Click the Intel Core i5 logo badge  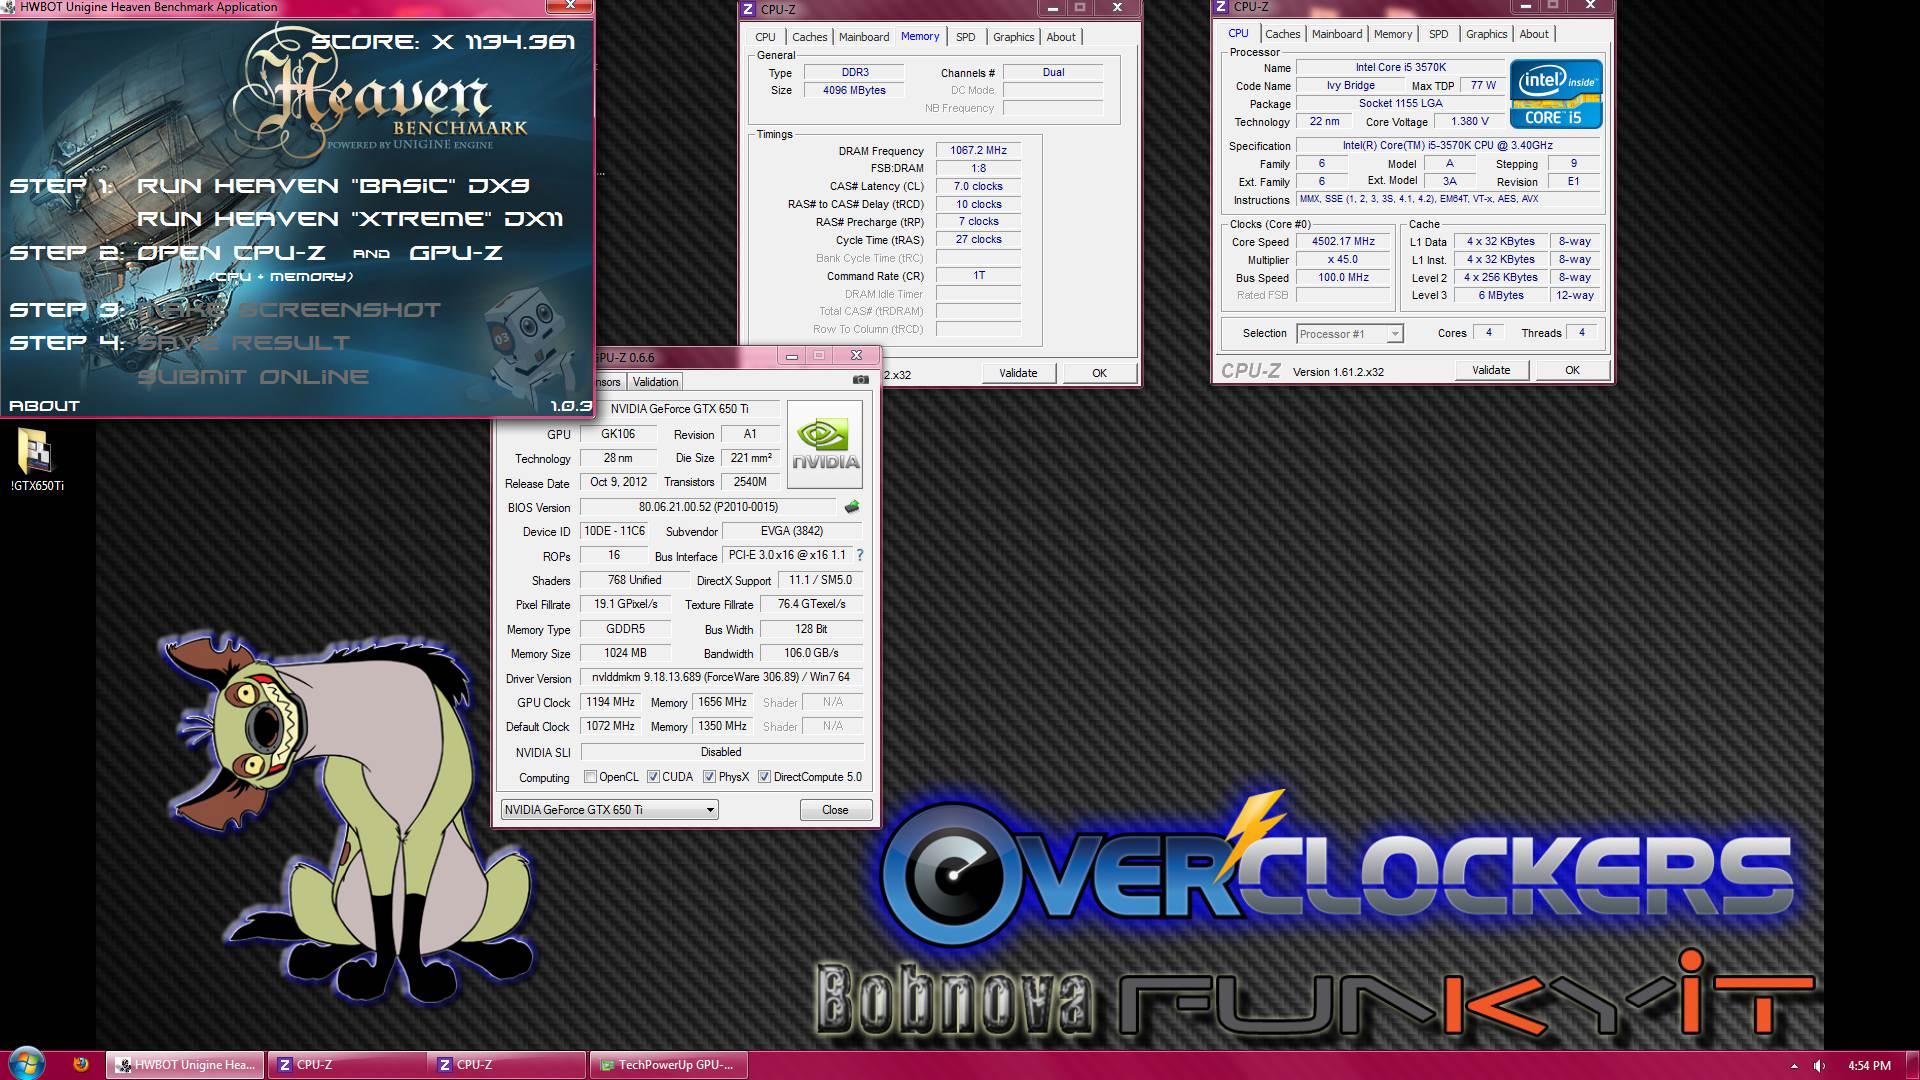pyautogui.click(x=1555, y=94)
